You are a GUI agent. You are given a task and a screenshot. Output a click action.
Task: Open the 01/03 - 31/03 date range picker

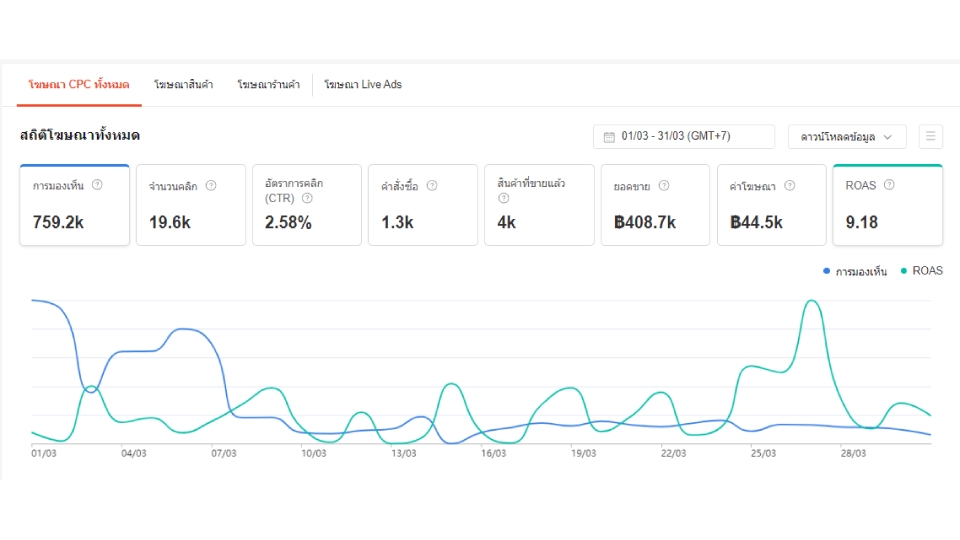684,137
